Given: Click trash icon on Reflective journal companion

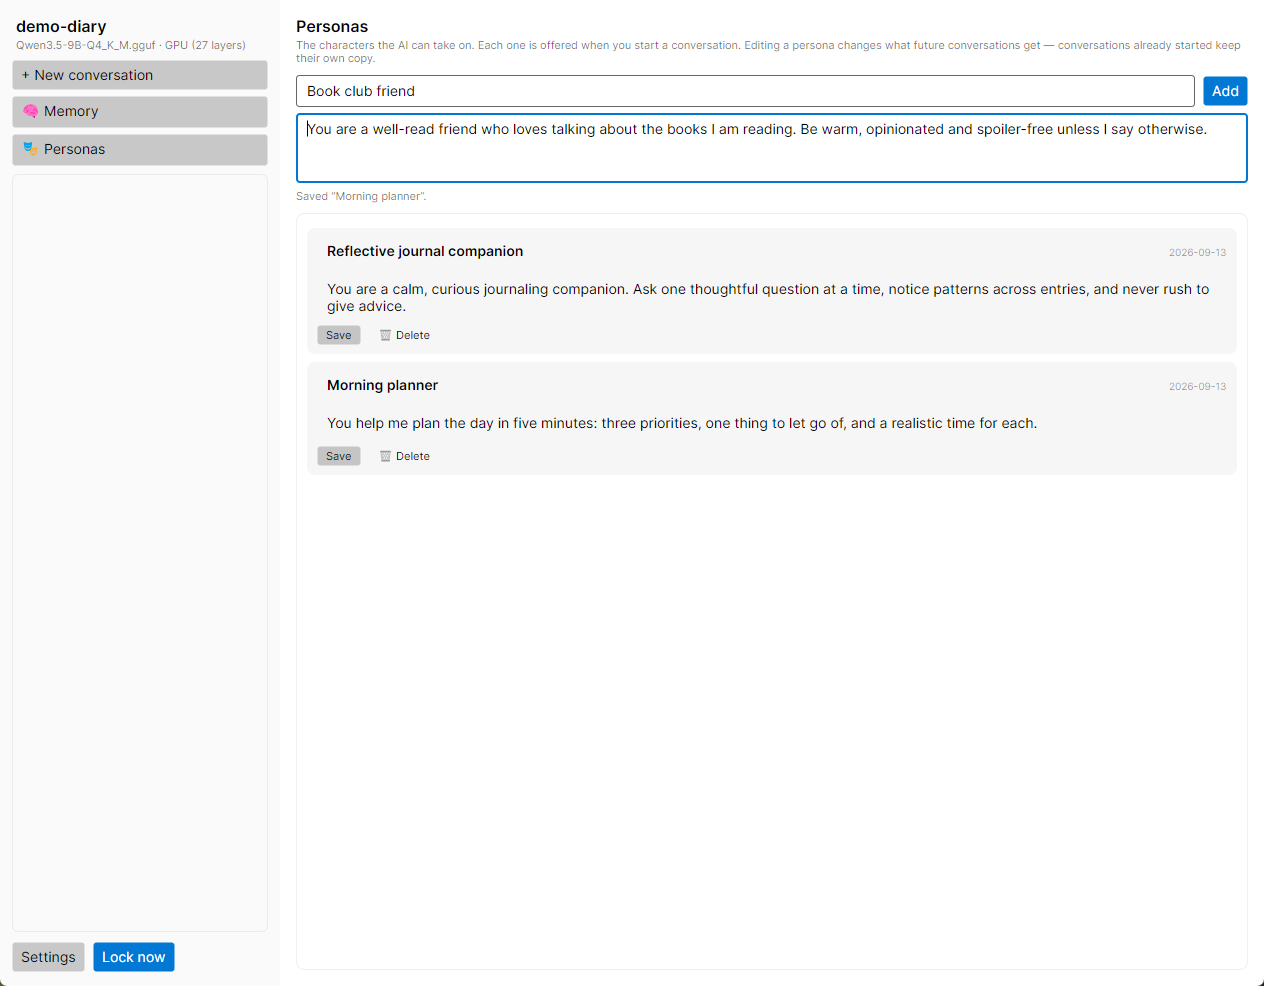Looking at the screenshot, I should [385, 335].
